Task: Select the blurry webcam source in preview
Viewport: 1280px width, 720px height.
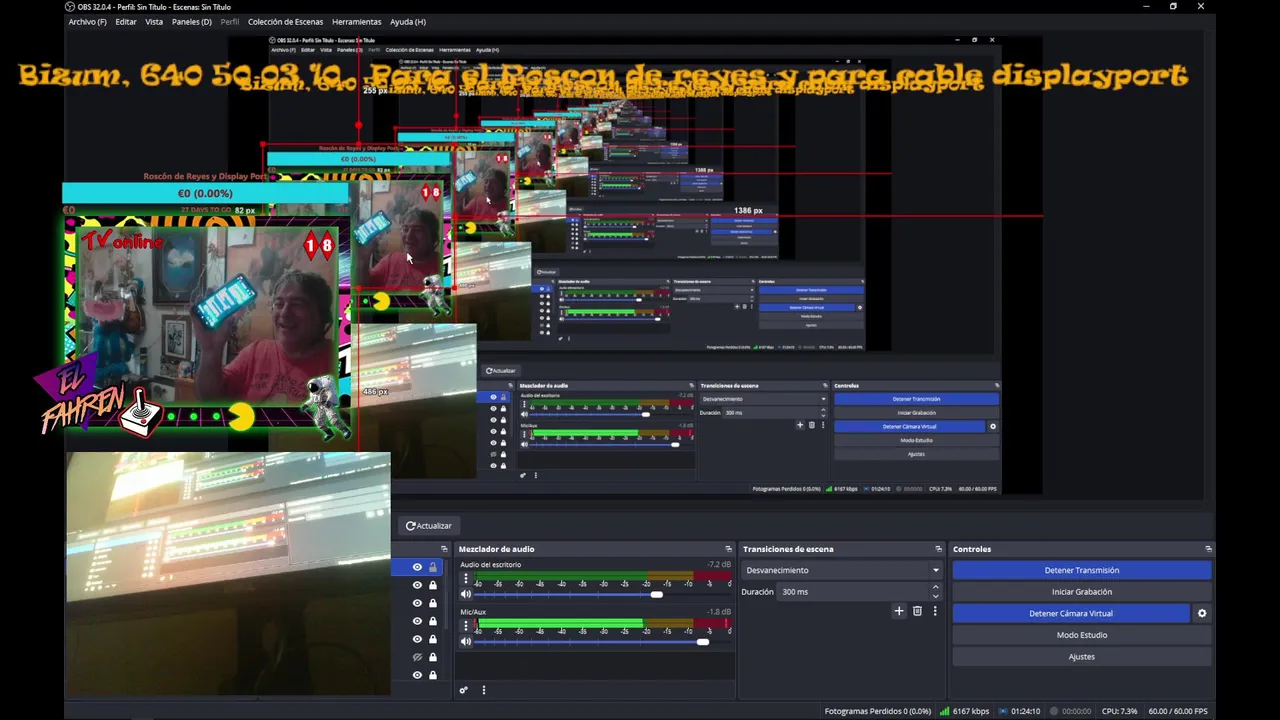Action: (x=228, y=574)
